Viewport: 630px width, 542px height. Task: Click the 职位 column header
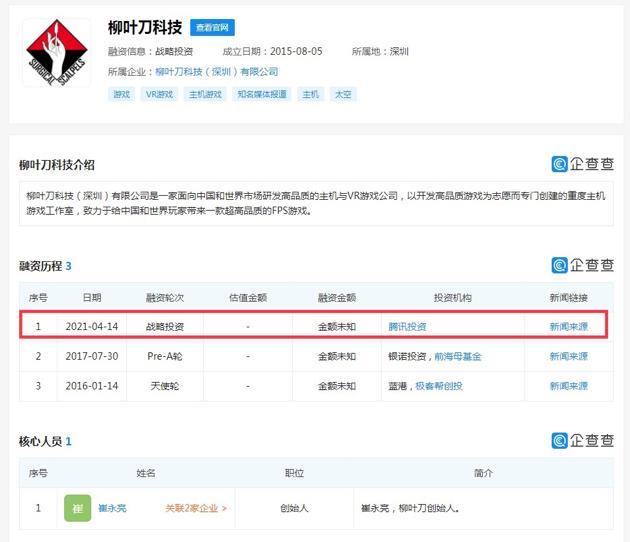click(294, 473)
